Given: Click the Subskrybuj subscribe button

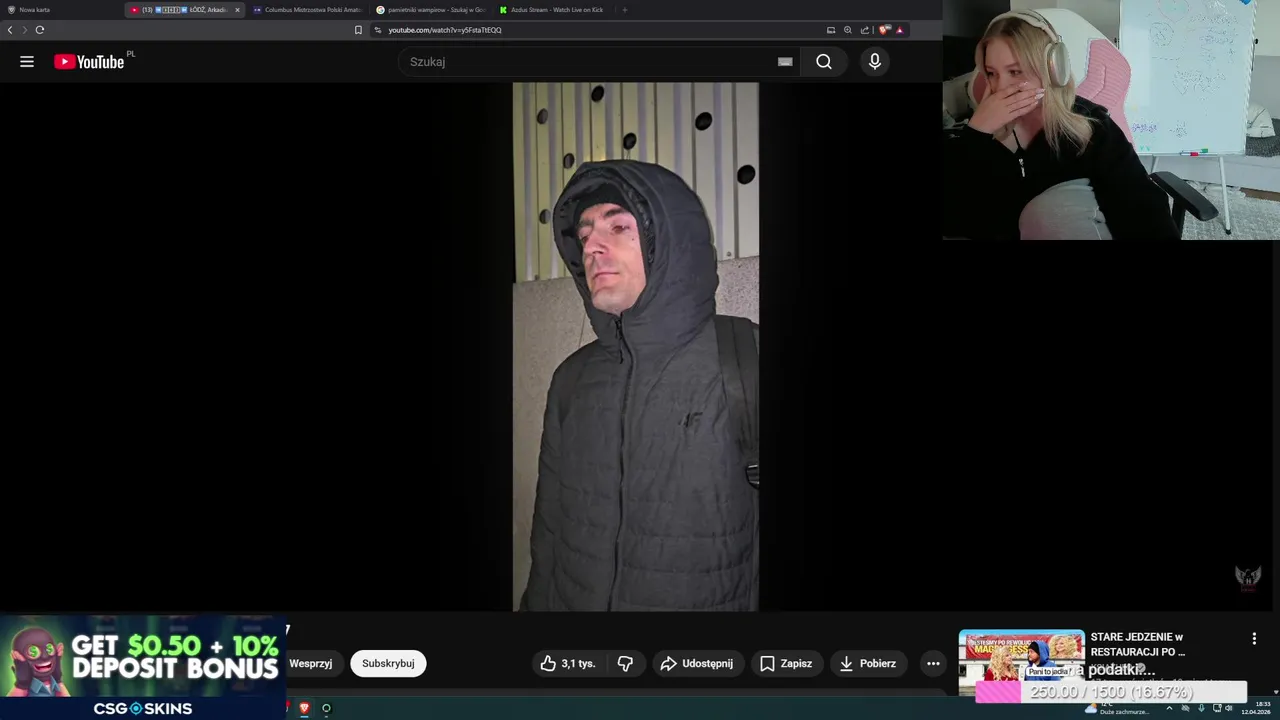Looking at the screenshot, I should coord(388,663).
